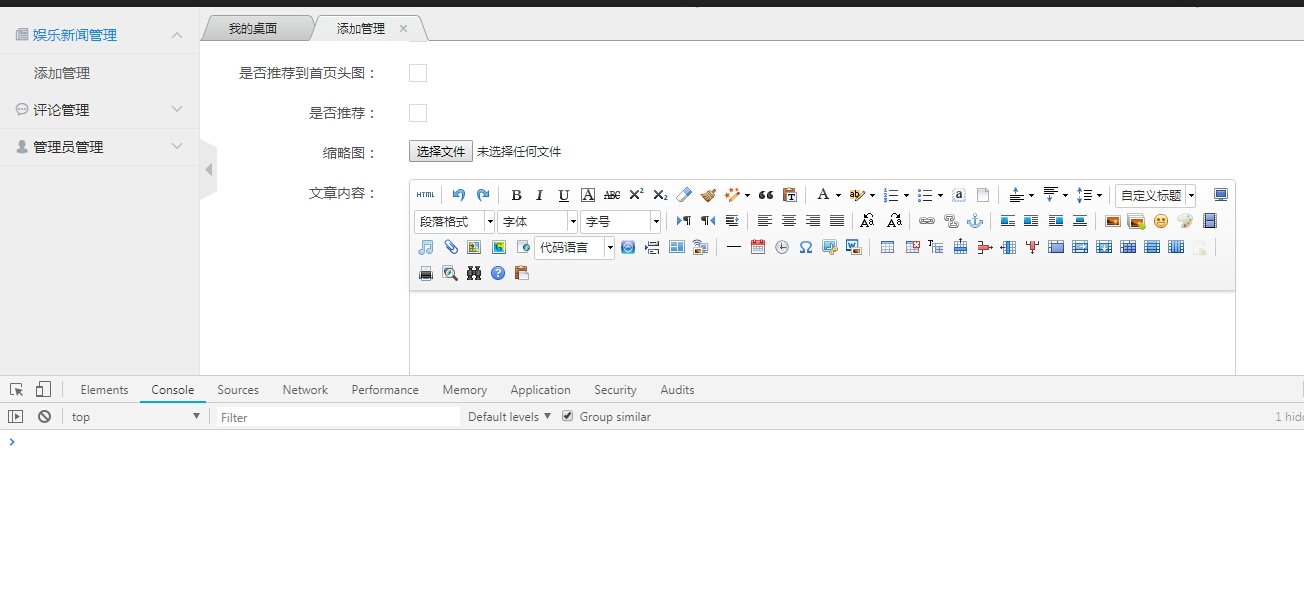Toggle HTML source view in editor

tap(426, 195)
